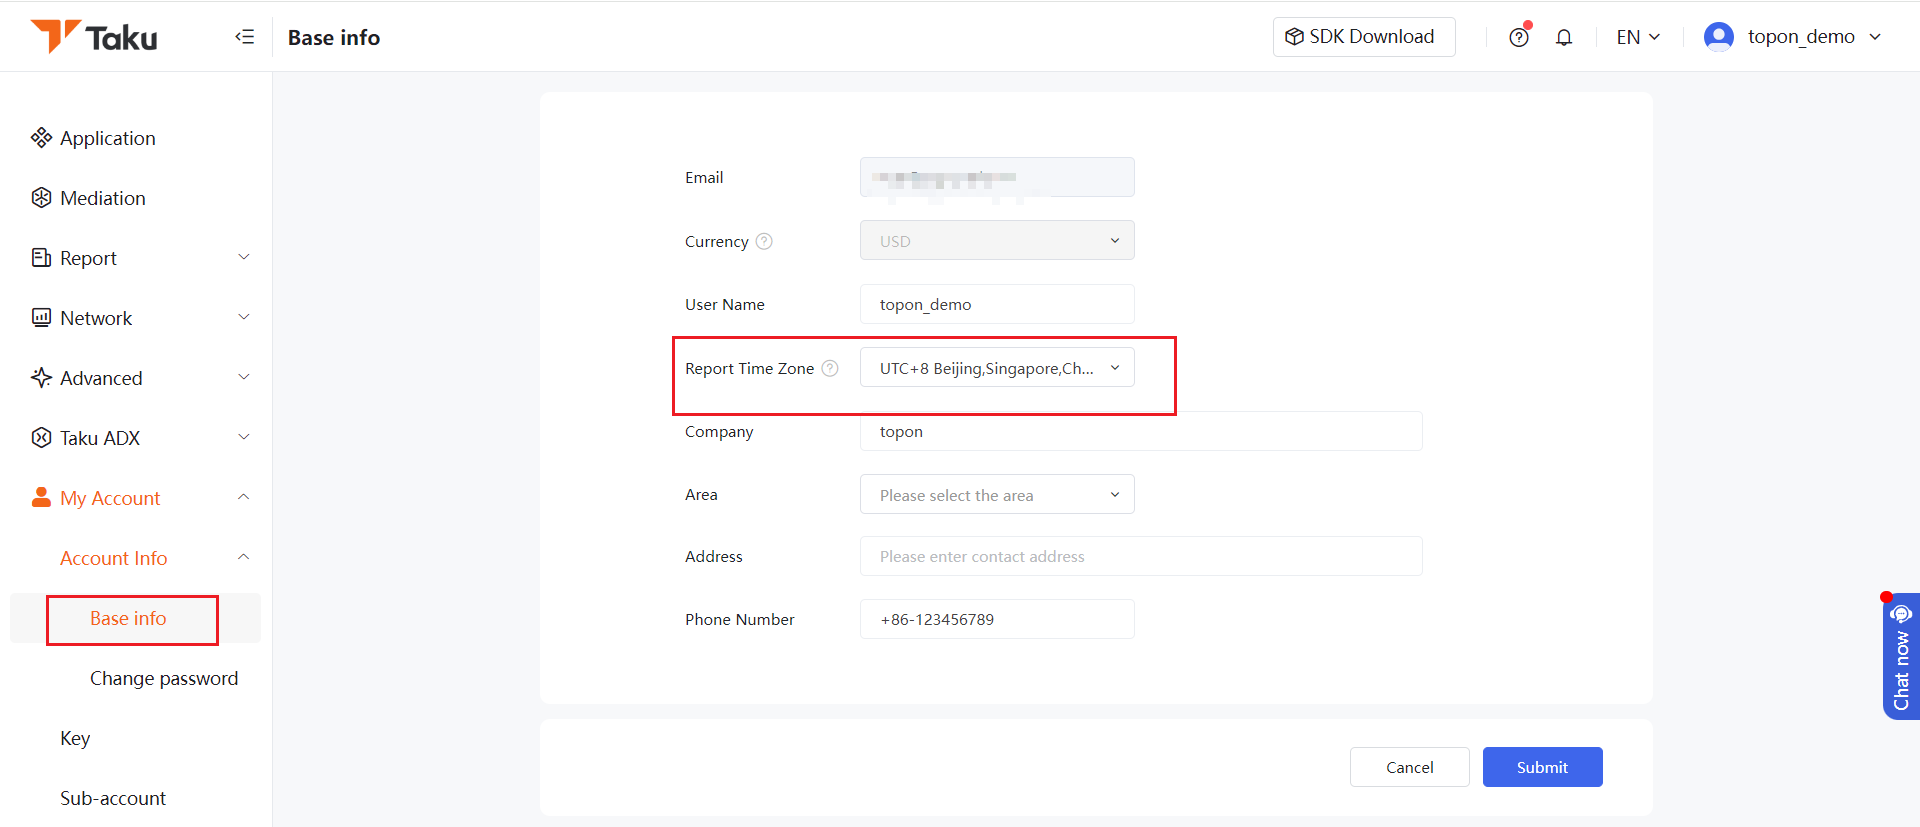Focus the Address input field
The width and height of the screenshot is (1920, 827).
coord(1141,556)
